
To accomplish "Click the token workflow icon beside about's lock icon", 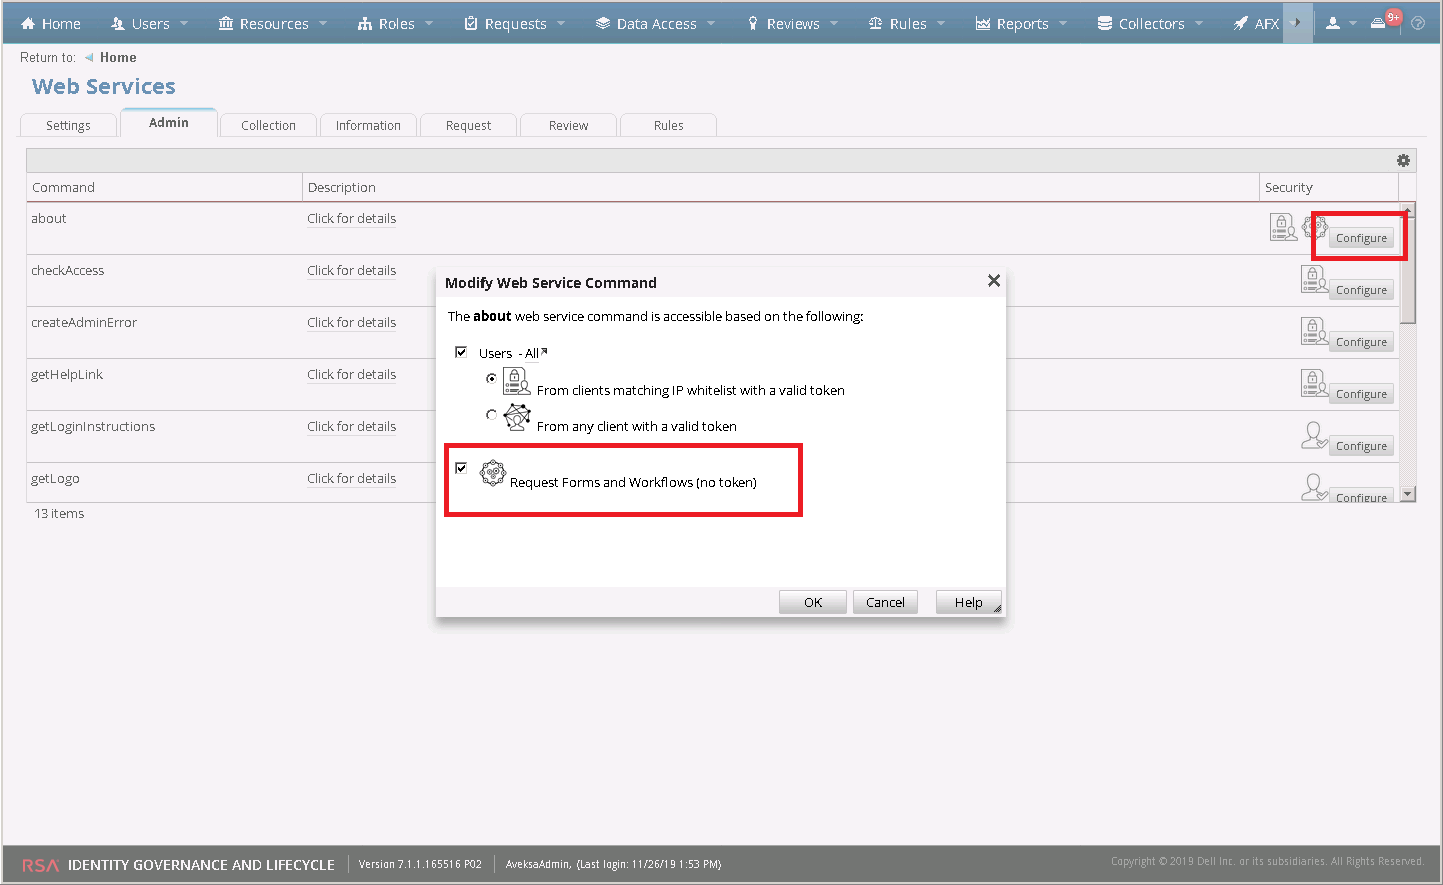I will [x=1315, y=226].
